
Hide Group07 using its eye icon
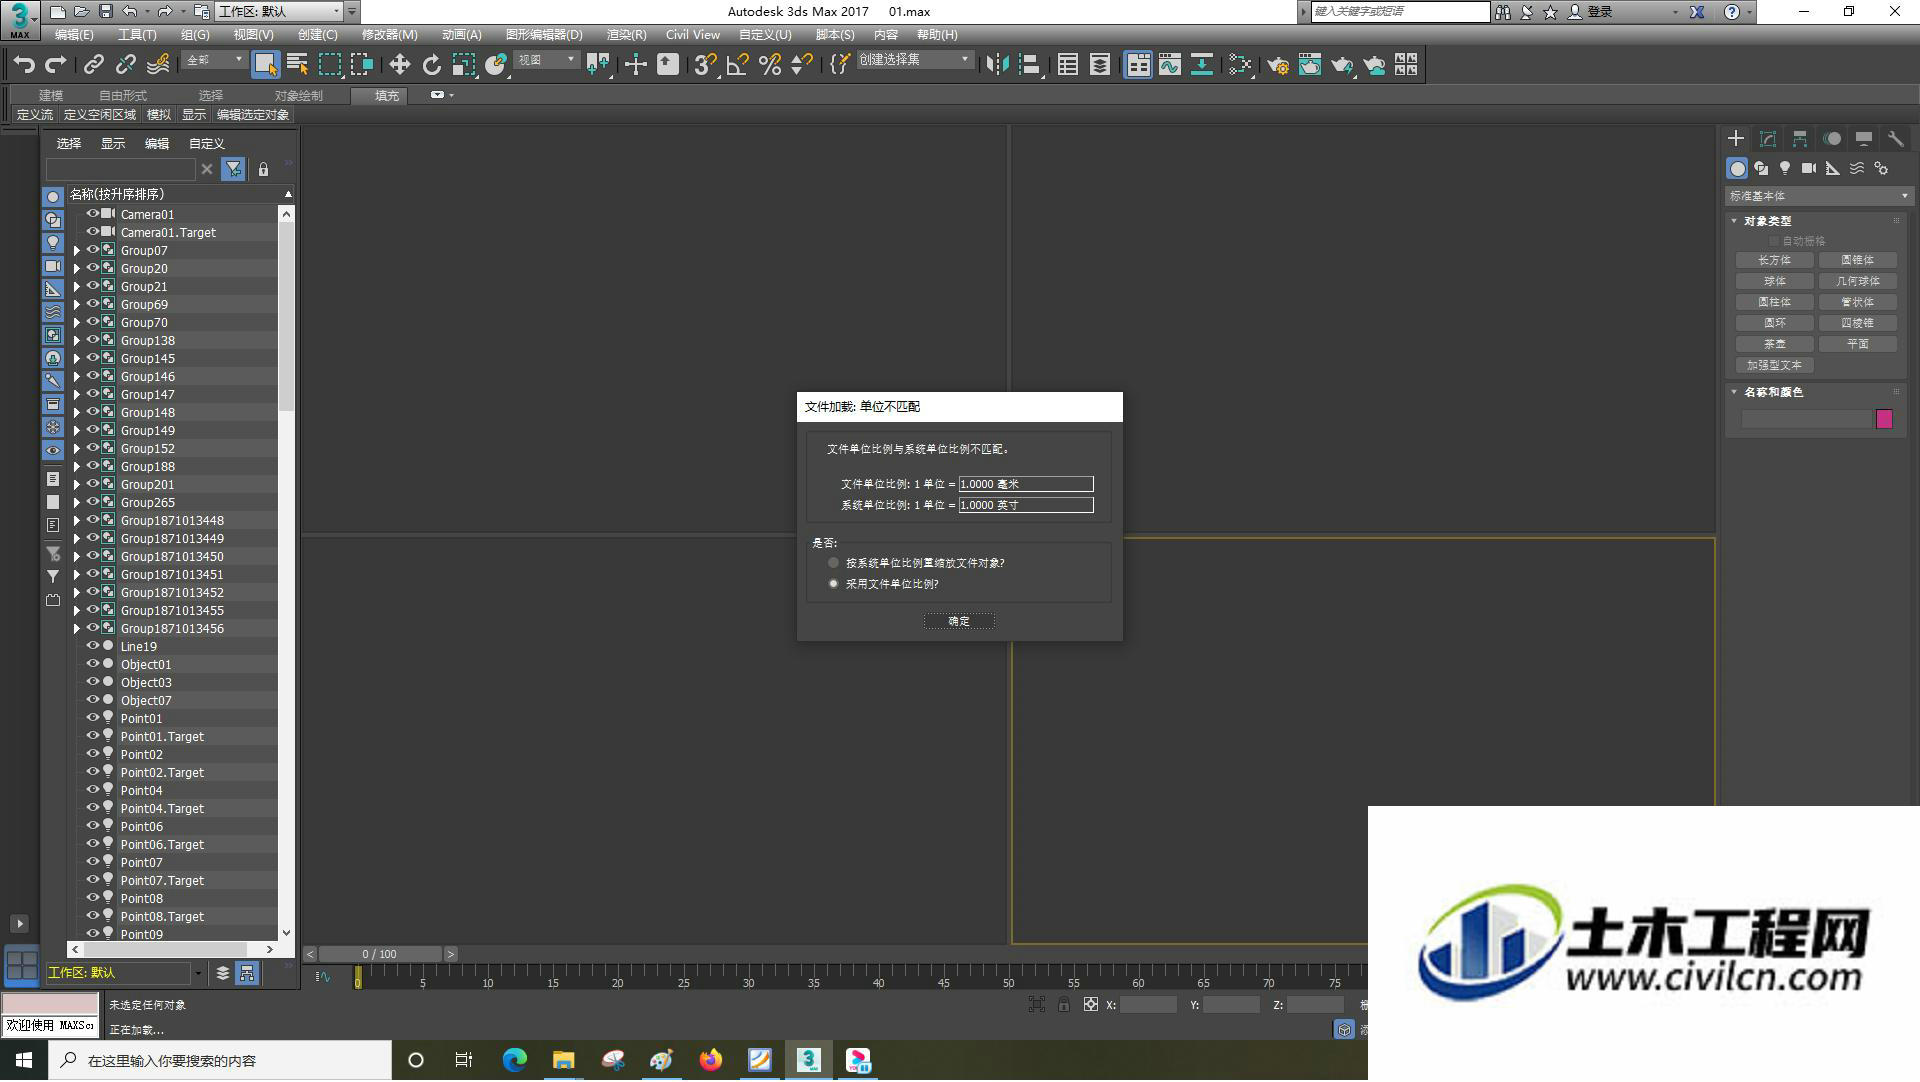[x=93, y=250]
